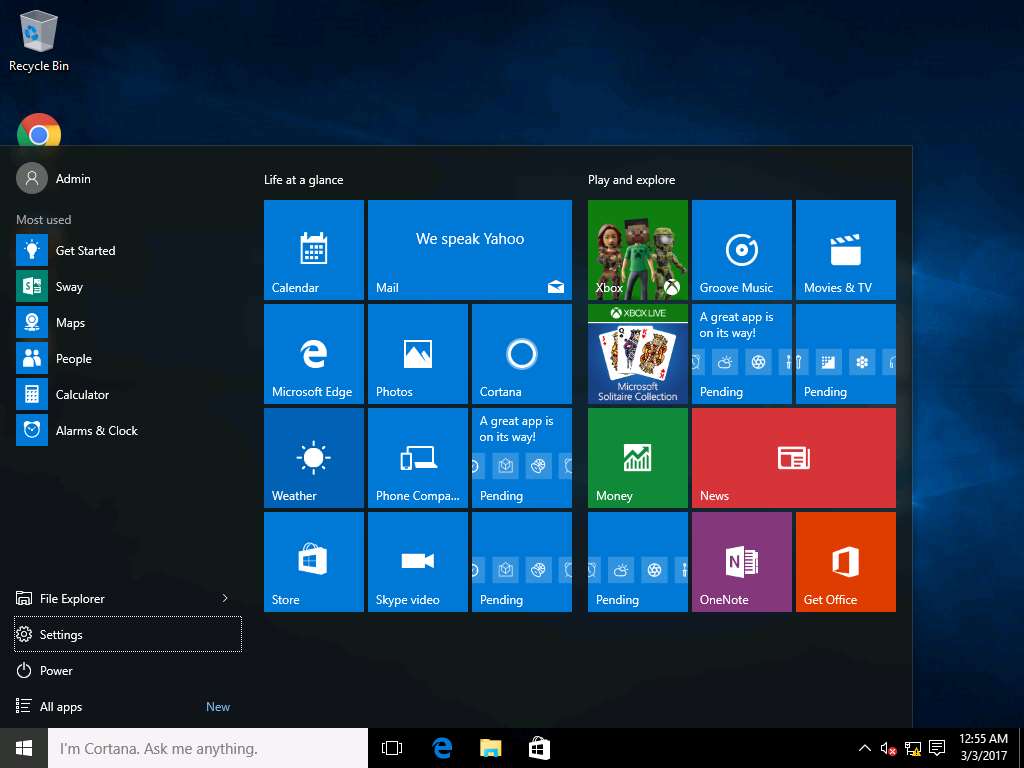Click Pending tile below Money
This screenshot has width=1024, height=768.
coord(637,562)
